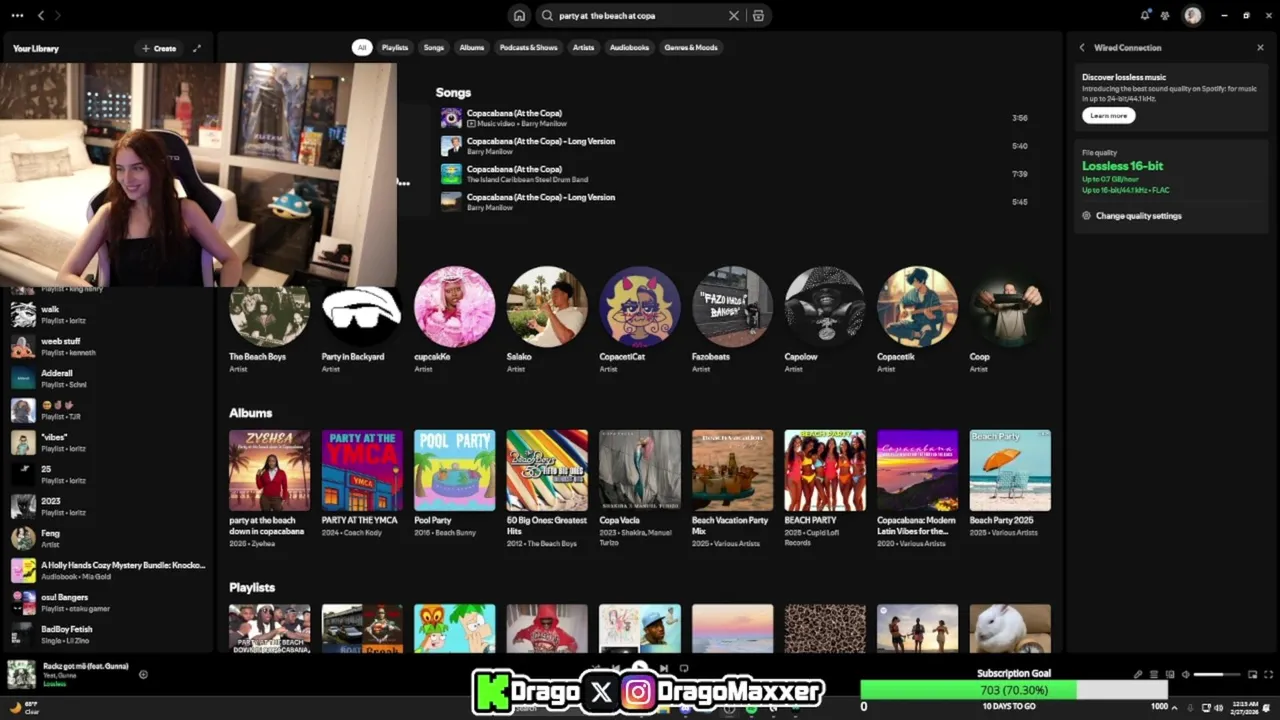Screen dimensions: 1280x720
Task: Open Connect to a device icon
Action: tap(1169, 674)
